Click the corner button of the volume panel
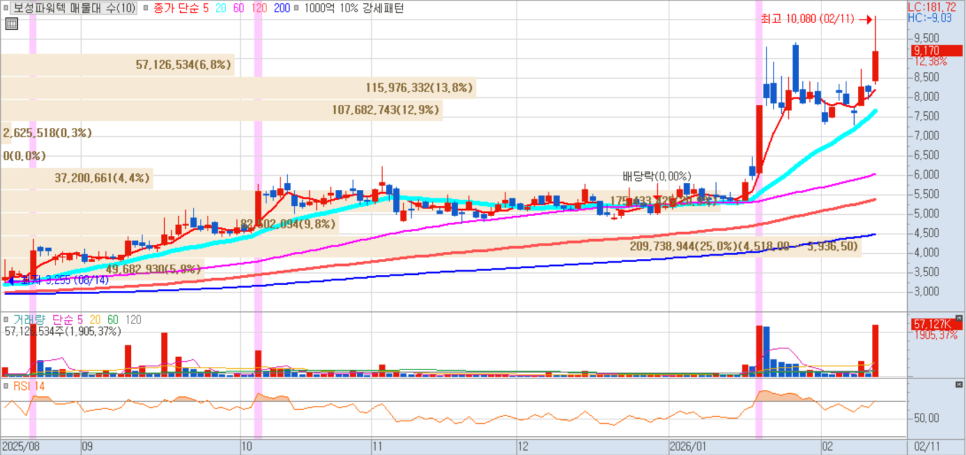Screen dimensions: 966x455 click(x=958, y=318)
